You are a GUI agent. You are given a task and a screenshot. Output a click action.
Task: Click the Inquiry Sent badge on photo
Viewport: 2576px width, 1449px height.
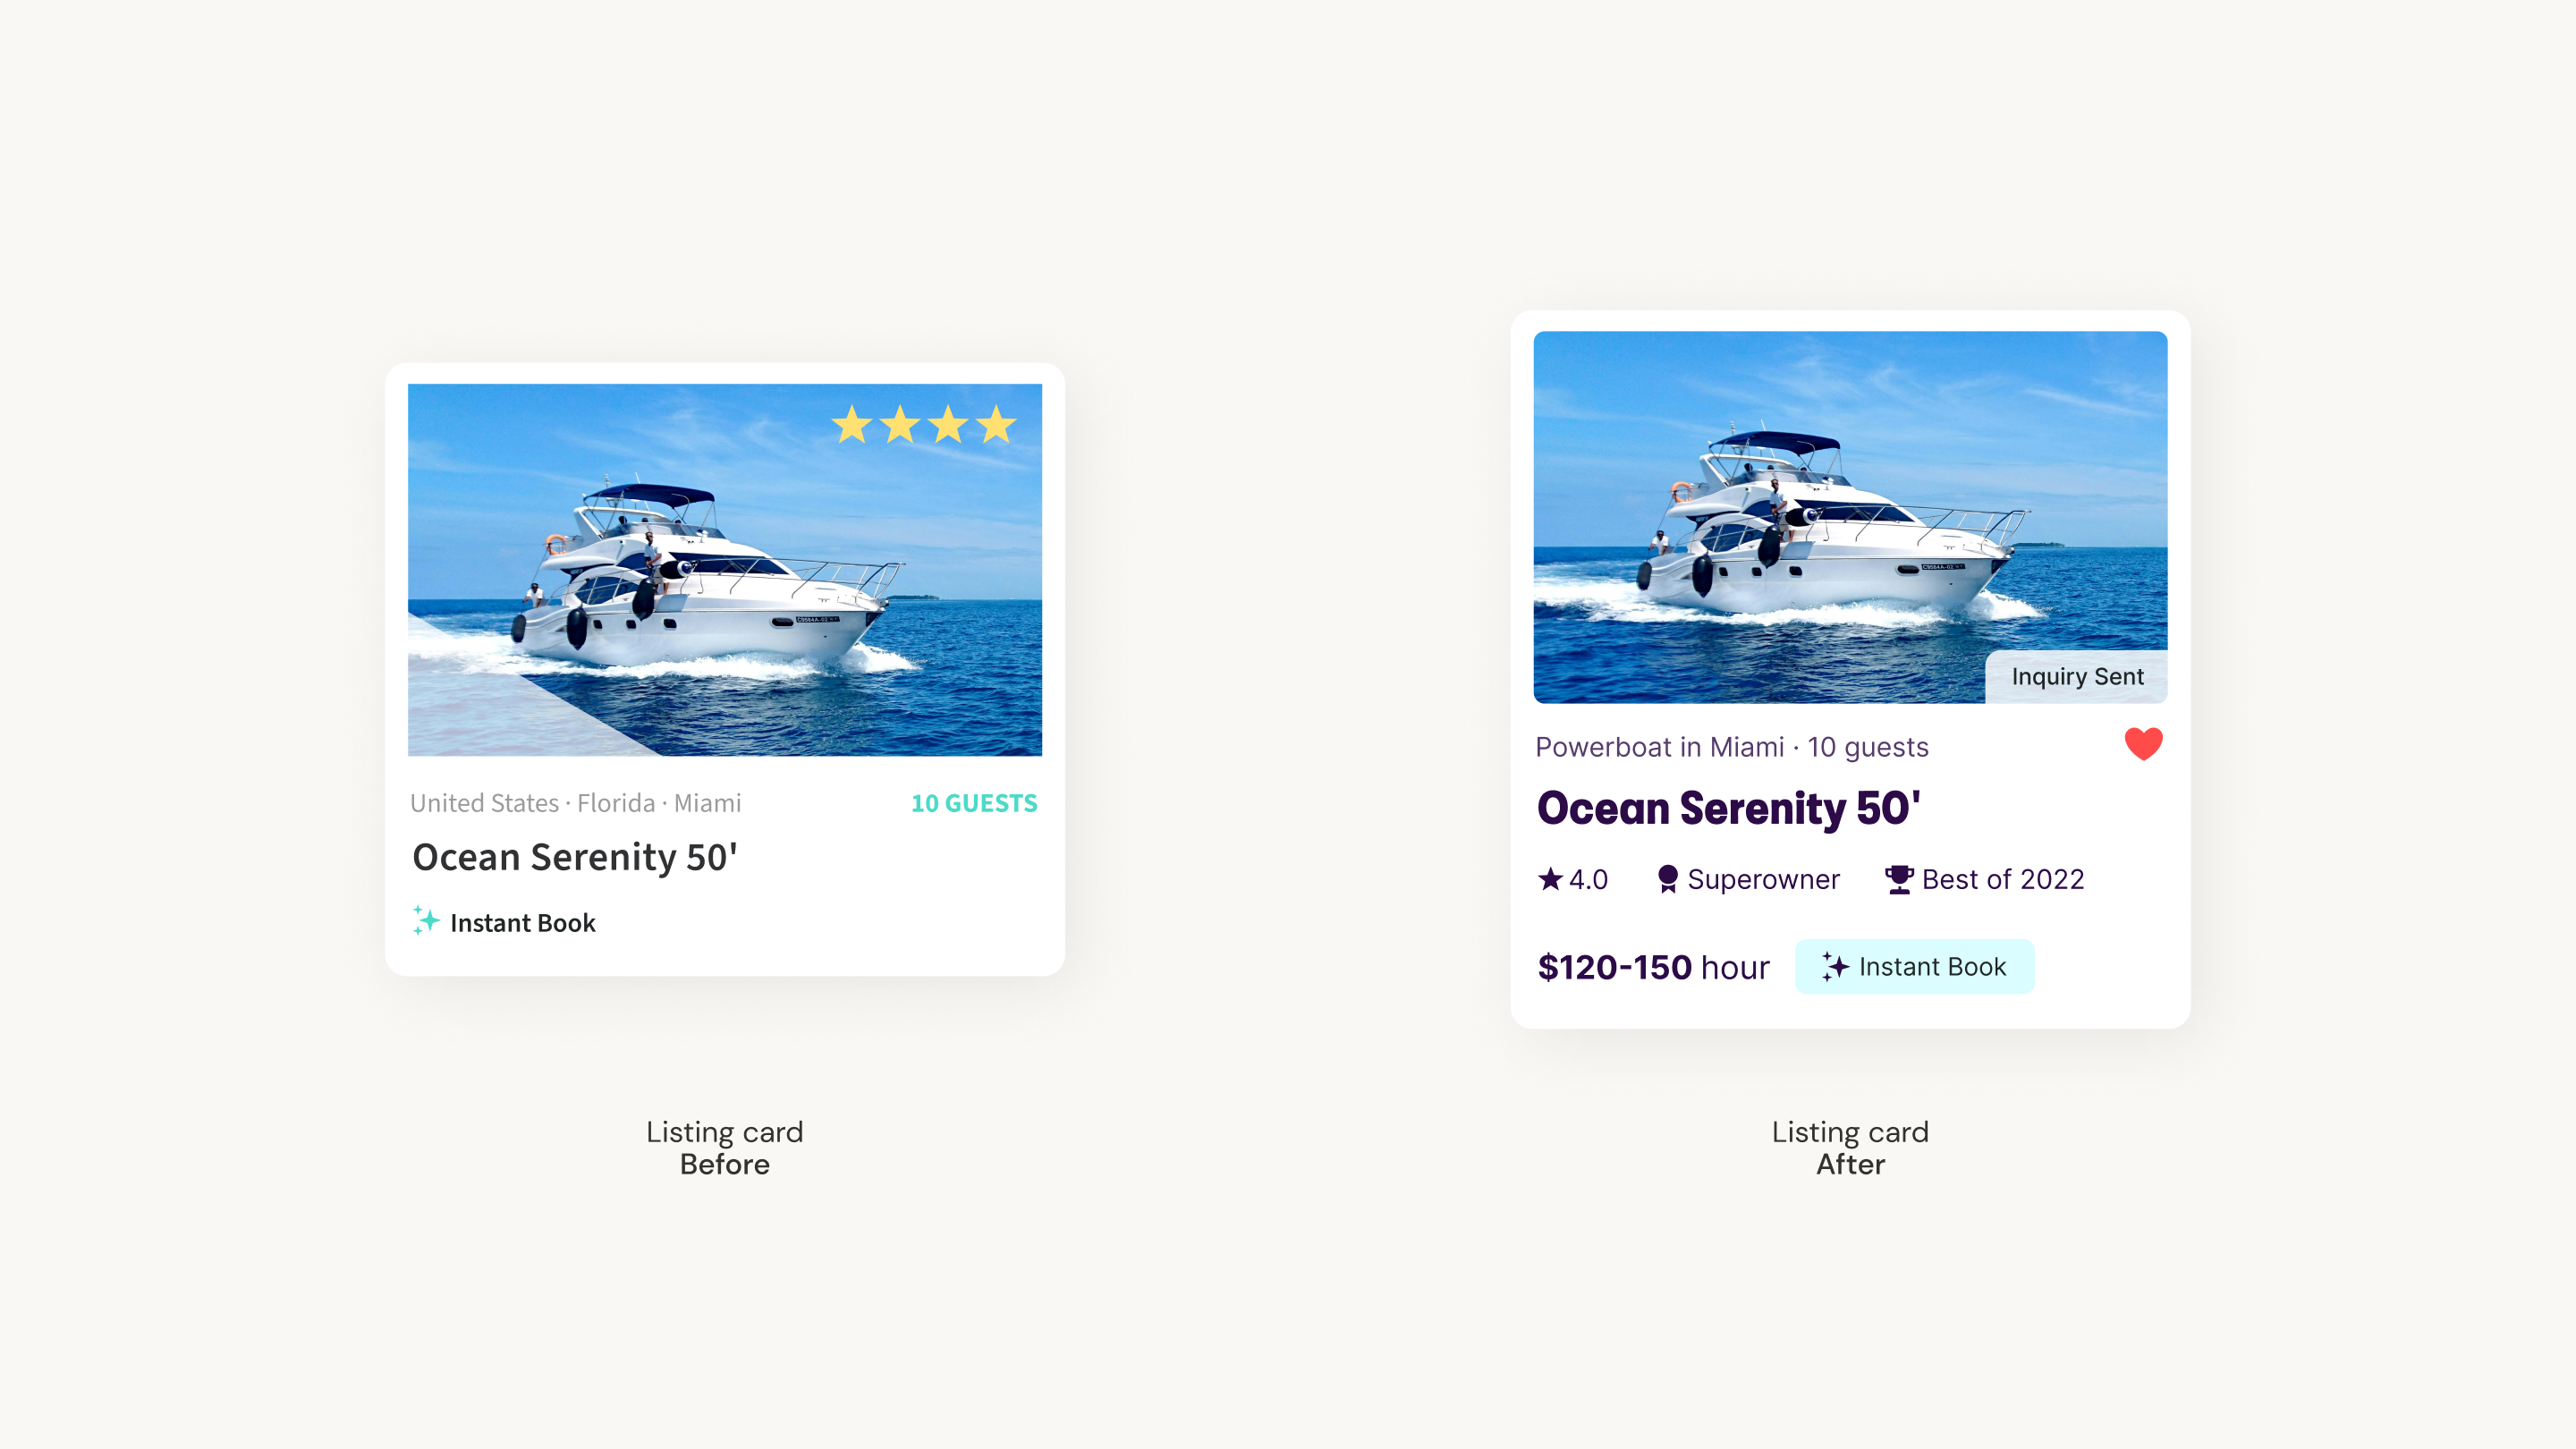tap(2076, 677)
